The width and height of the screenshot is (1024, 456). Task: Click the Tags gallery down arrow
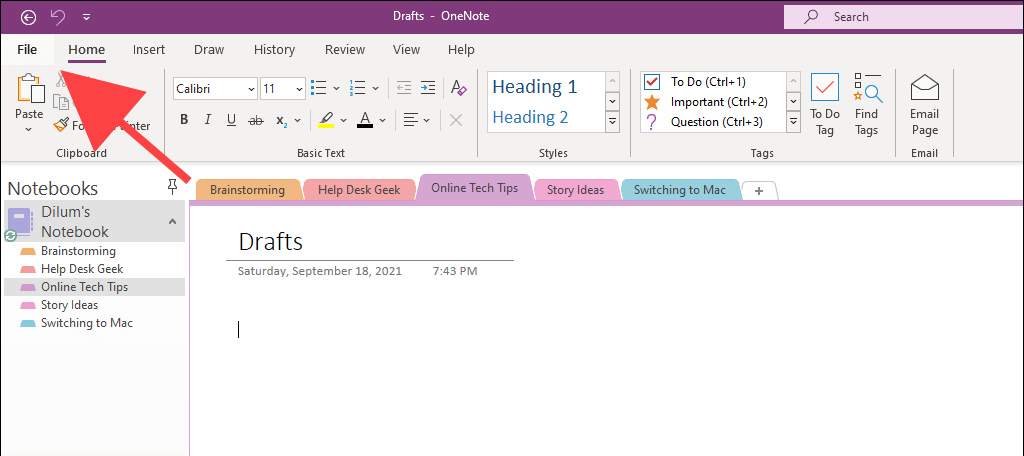pyautogui.click(x=793, y=101)
